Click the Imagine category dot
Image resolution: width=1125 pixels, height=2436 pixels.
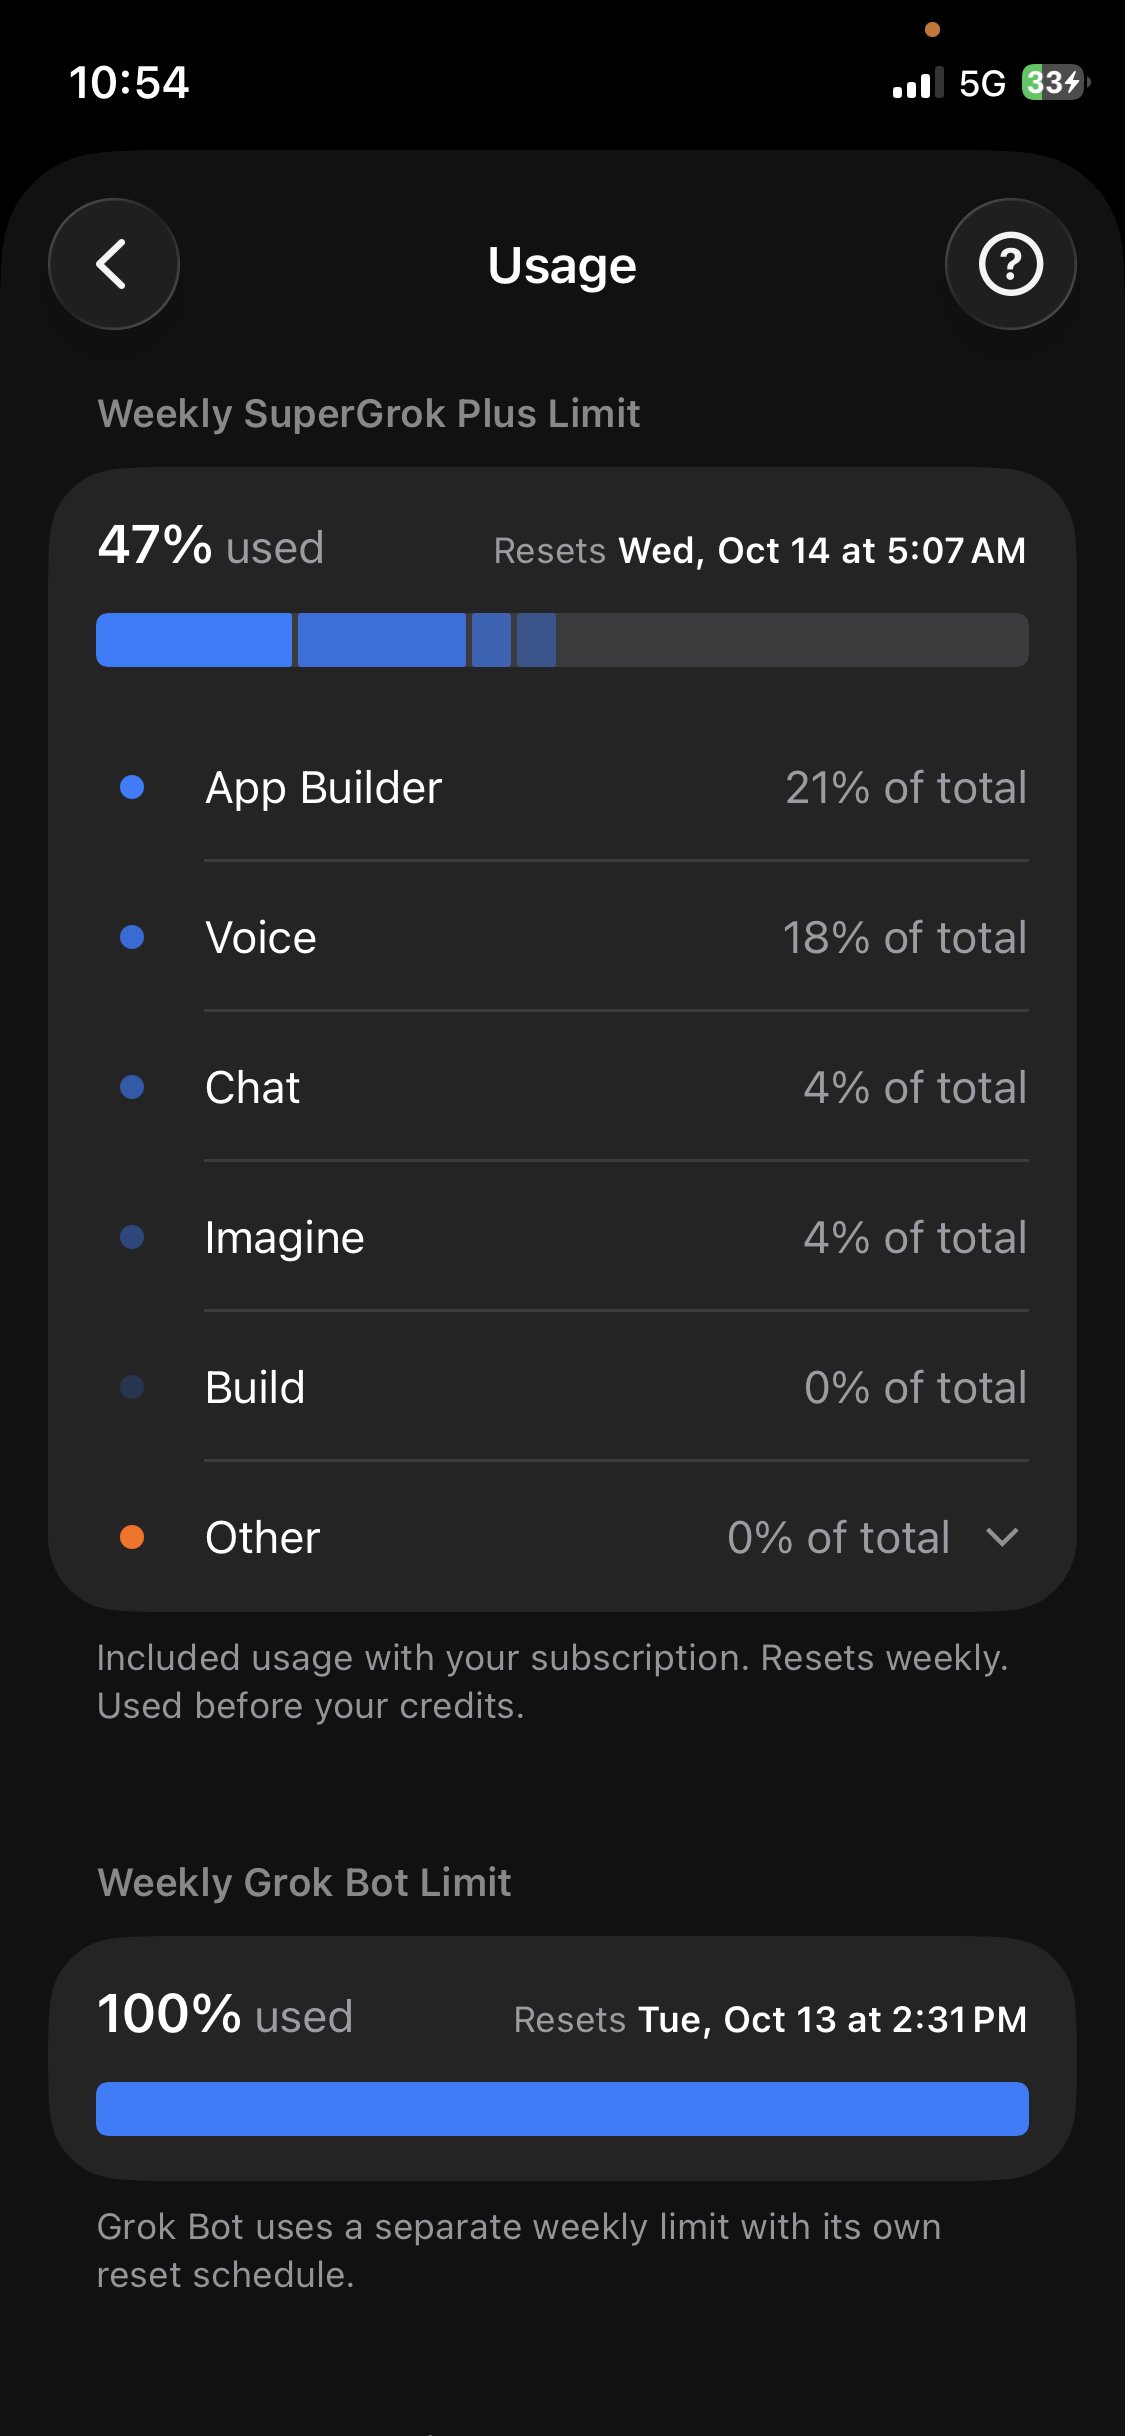132,1237
